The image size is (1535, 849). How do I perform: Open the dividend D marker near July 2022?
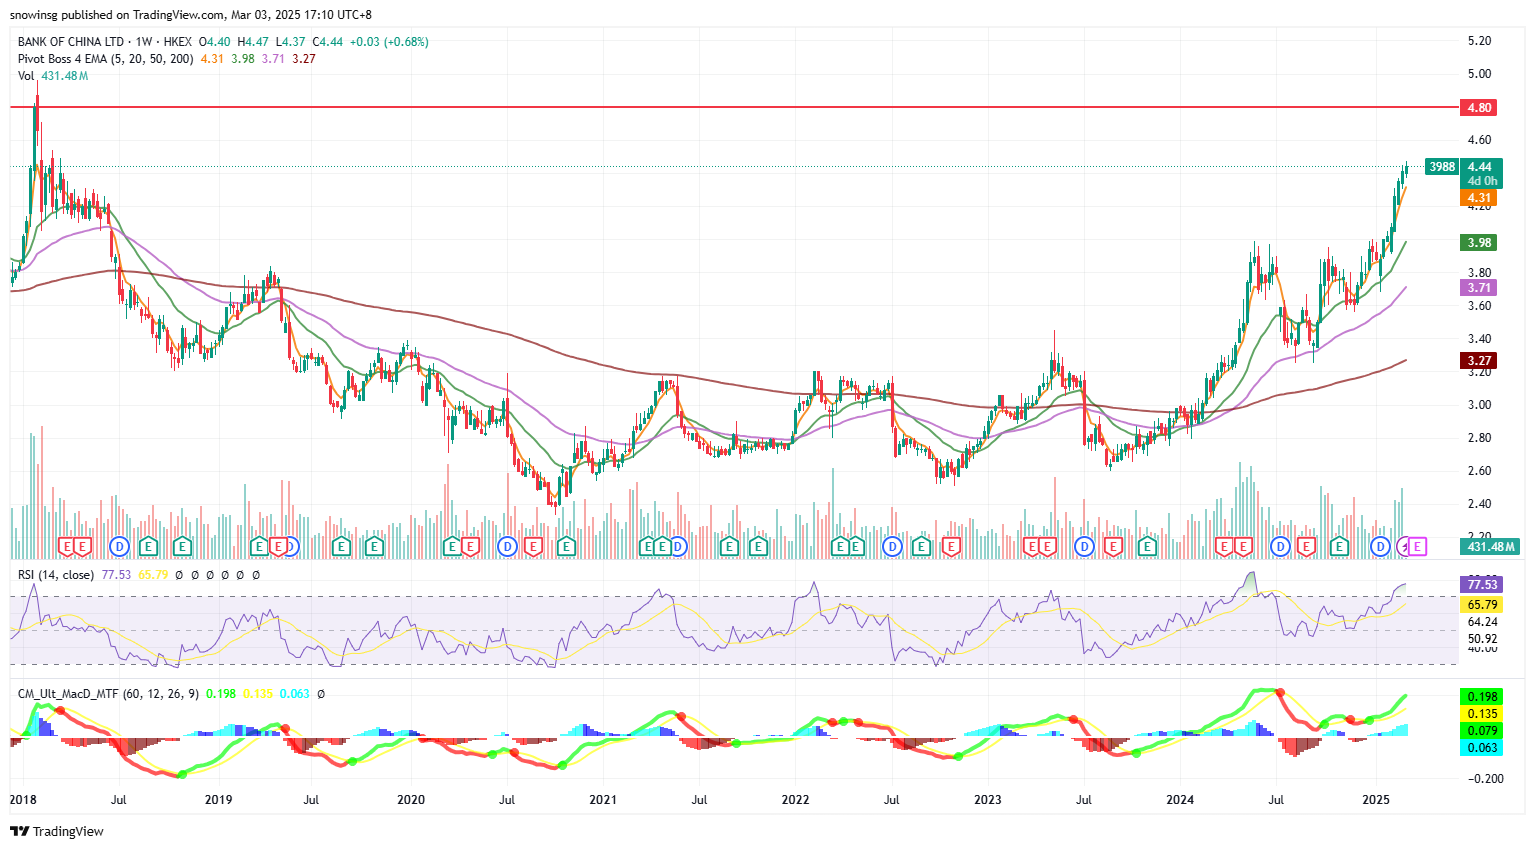point(892,546)
